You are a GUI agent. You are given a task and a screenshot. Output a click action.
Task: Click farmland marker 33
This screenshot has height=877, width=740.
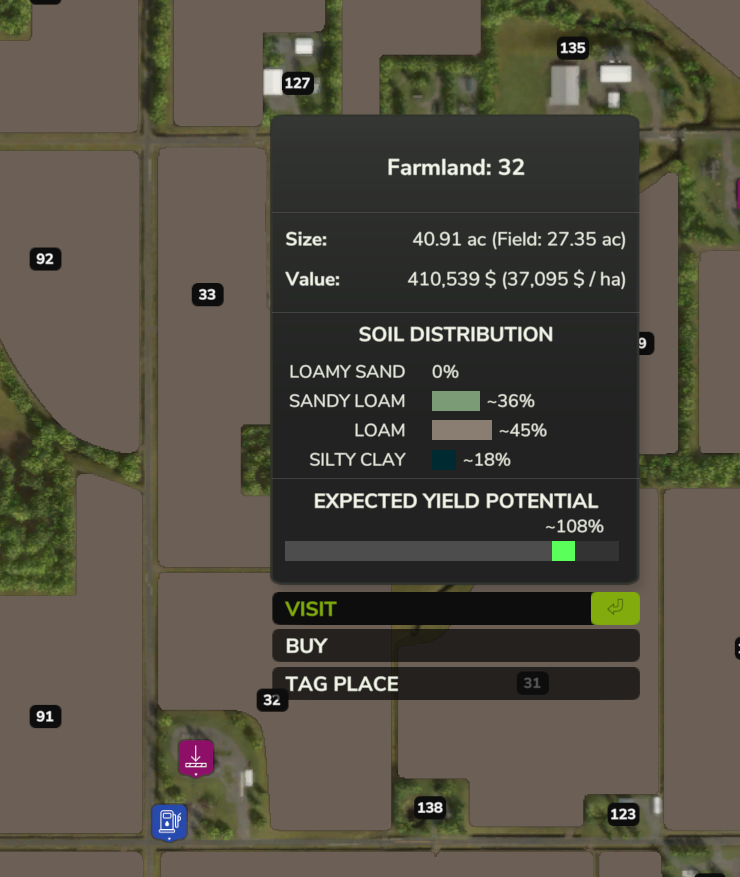click(x=208, y=295)
